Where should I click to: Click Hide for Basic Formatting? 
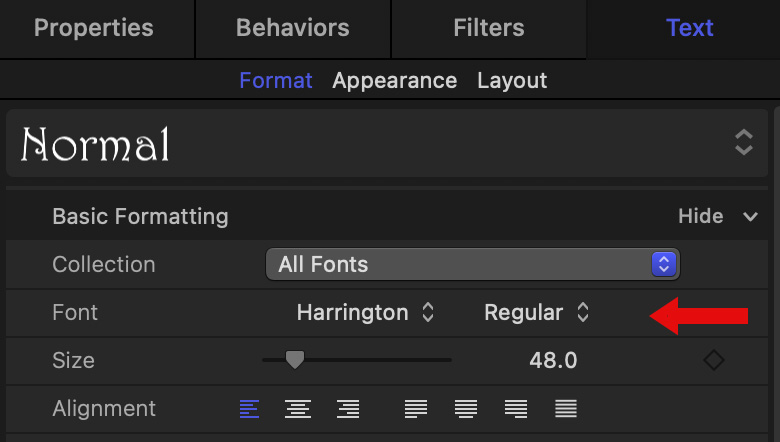click(x=700, y=216)
